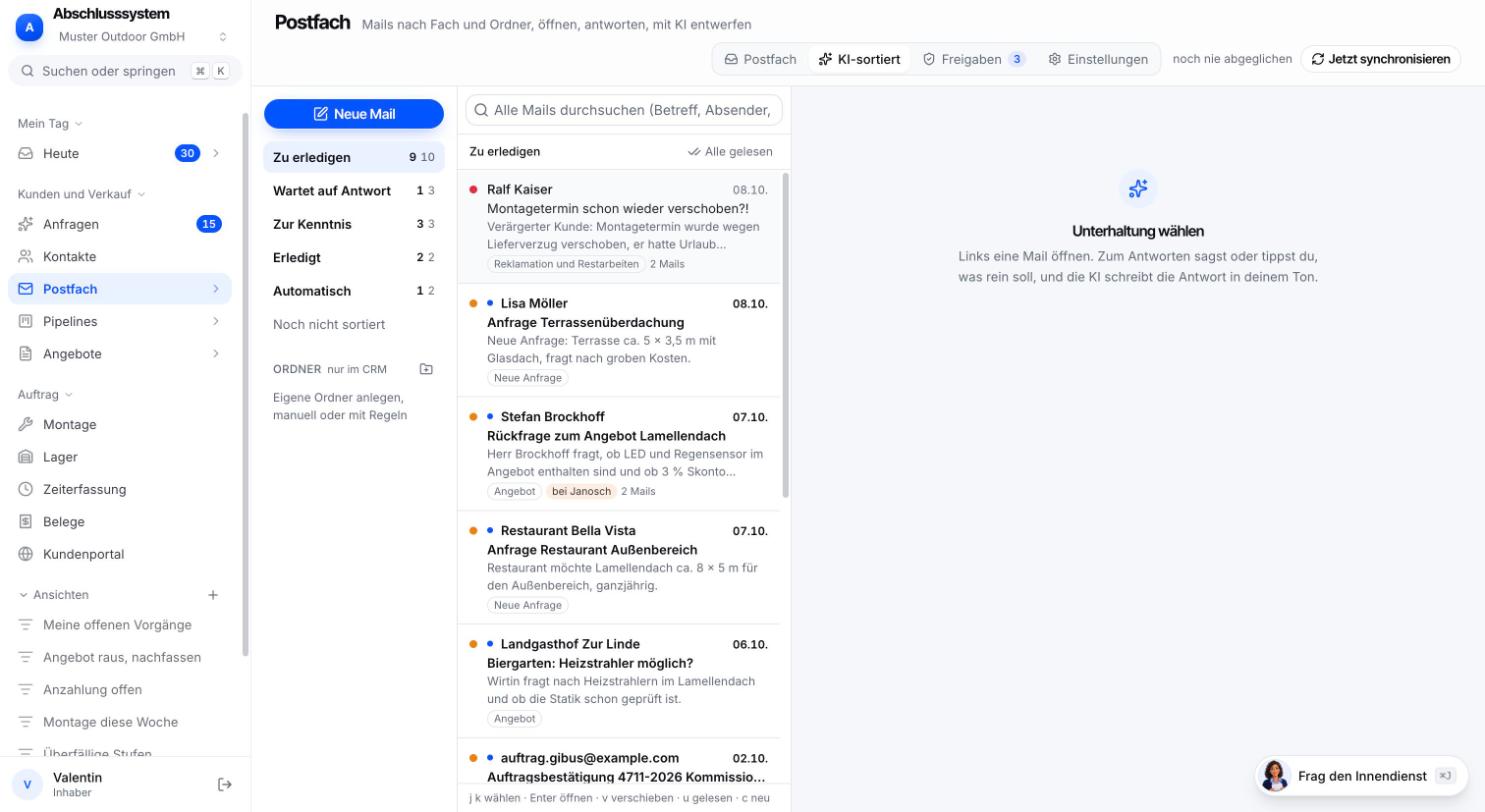Open the Erledigt mail category
The width and height of the screenshot is (1485, 812).
click(354, 257)
